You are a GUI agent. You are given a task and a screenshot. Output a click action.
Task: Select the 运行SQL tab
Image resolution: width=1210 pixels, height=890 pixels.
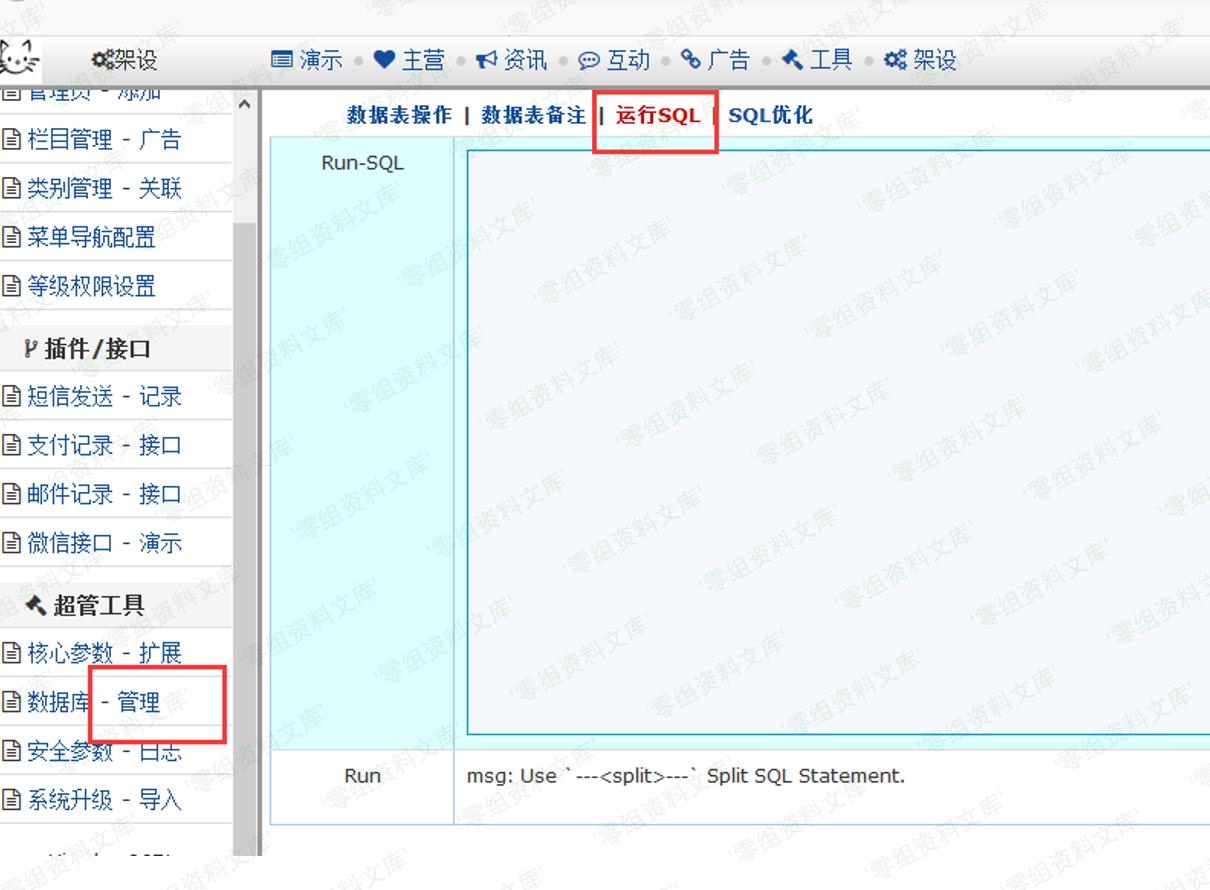657,115
